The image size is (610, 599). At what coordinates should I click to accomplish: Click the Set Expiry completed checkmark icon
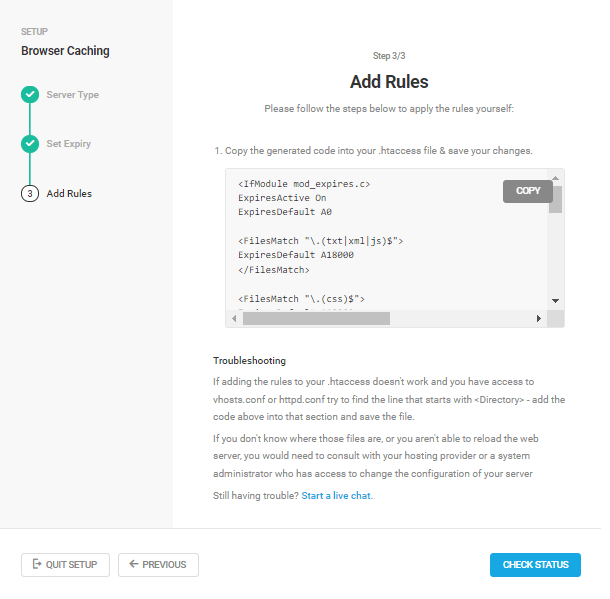[30, 144]
